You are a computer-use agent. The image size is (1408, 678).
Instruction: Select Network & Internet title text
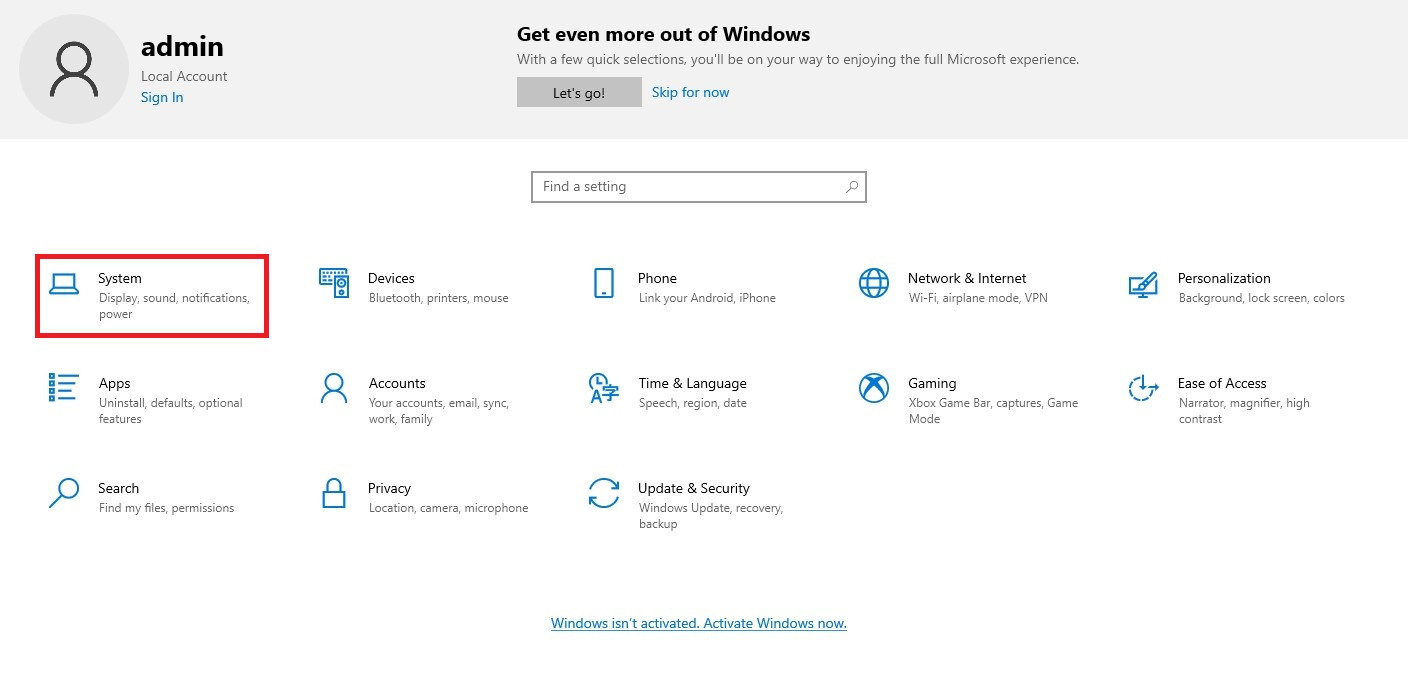(x=967, y=278)
